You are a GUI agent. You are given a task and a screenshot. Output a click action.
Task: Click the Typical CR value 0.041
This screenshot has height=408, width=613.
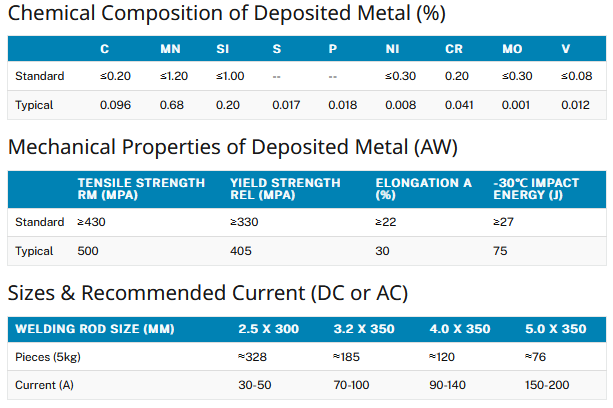coord(459,104)
